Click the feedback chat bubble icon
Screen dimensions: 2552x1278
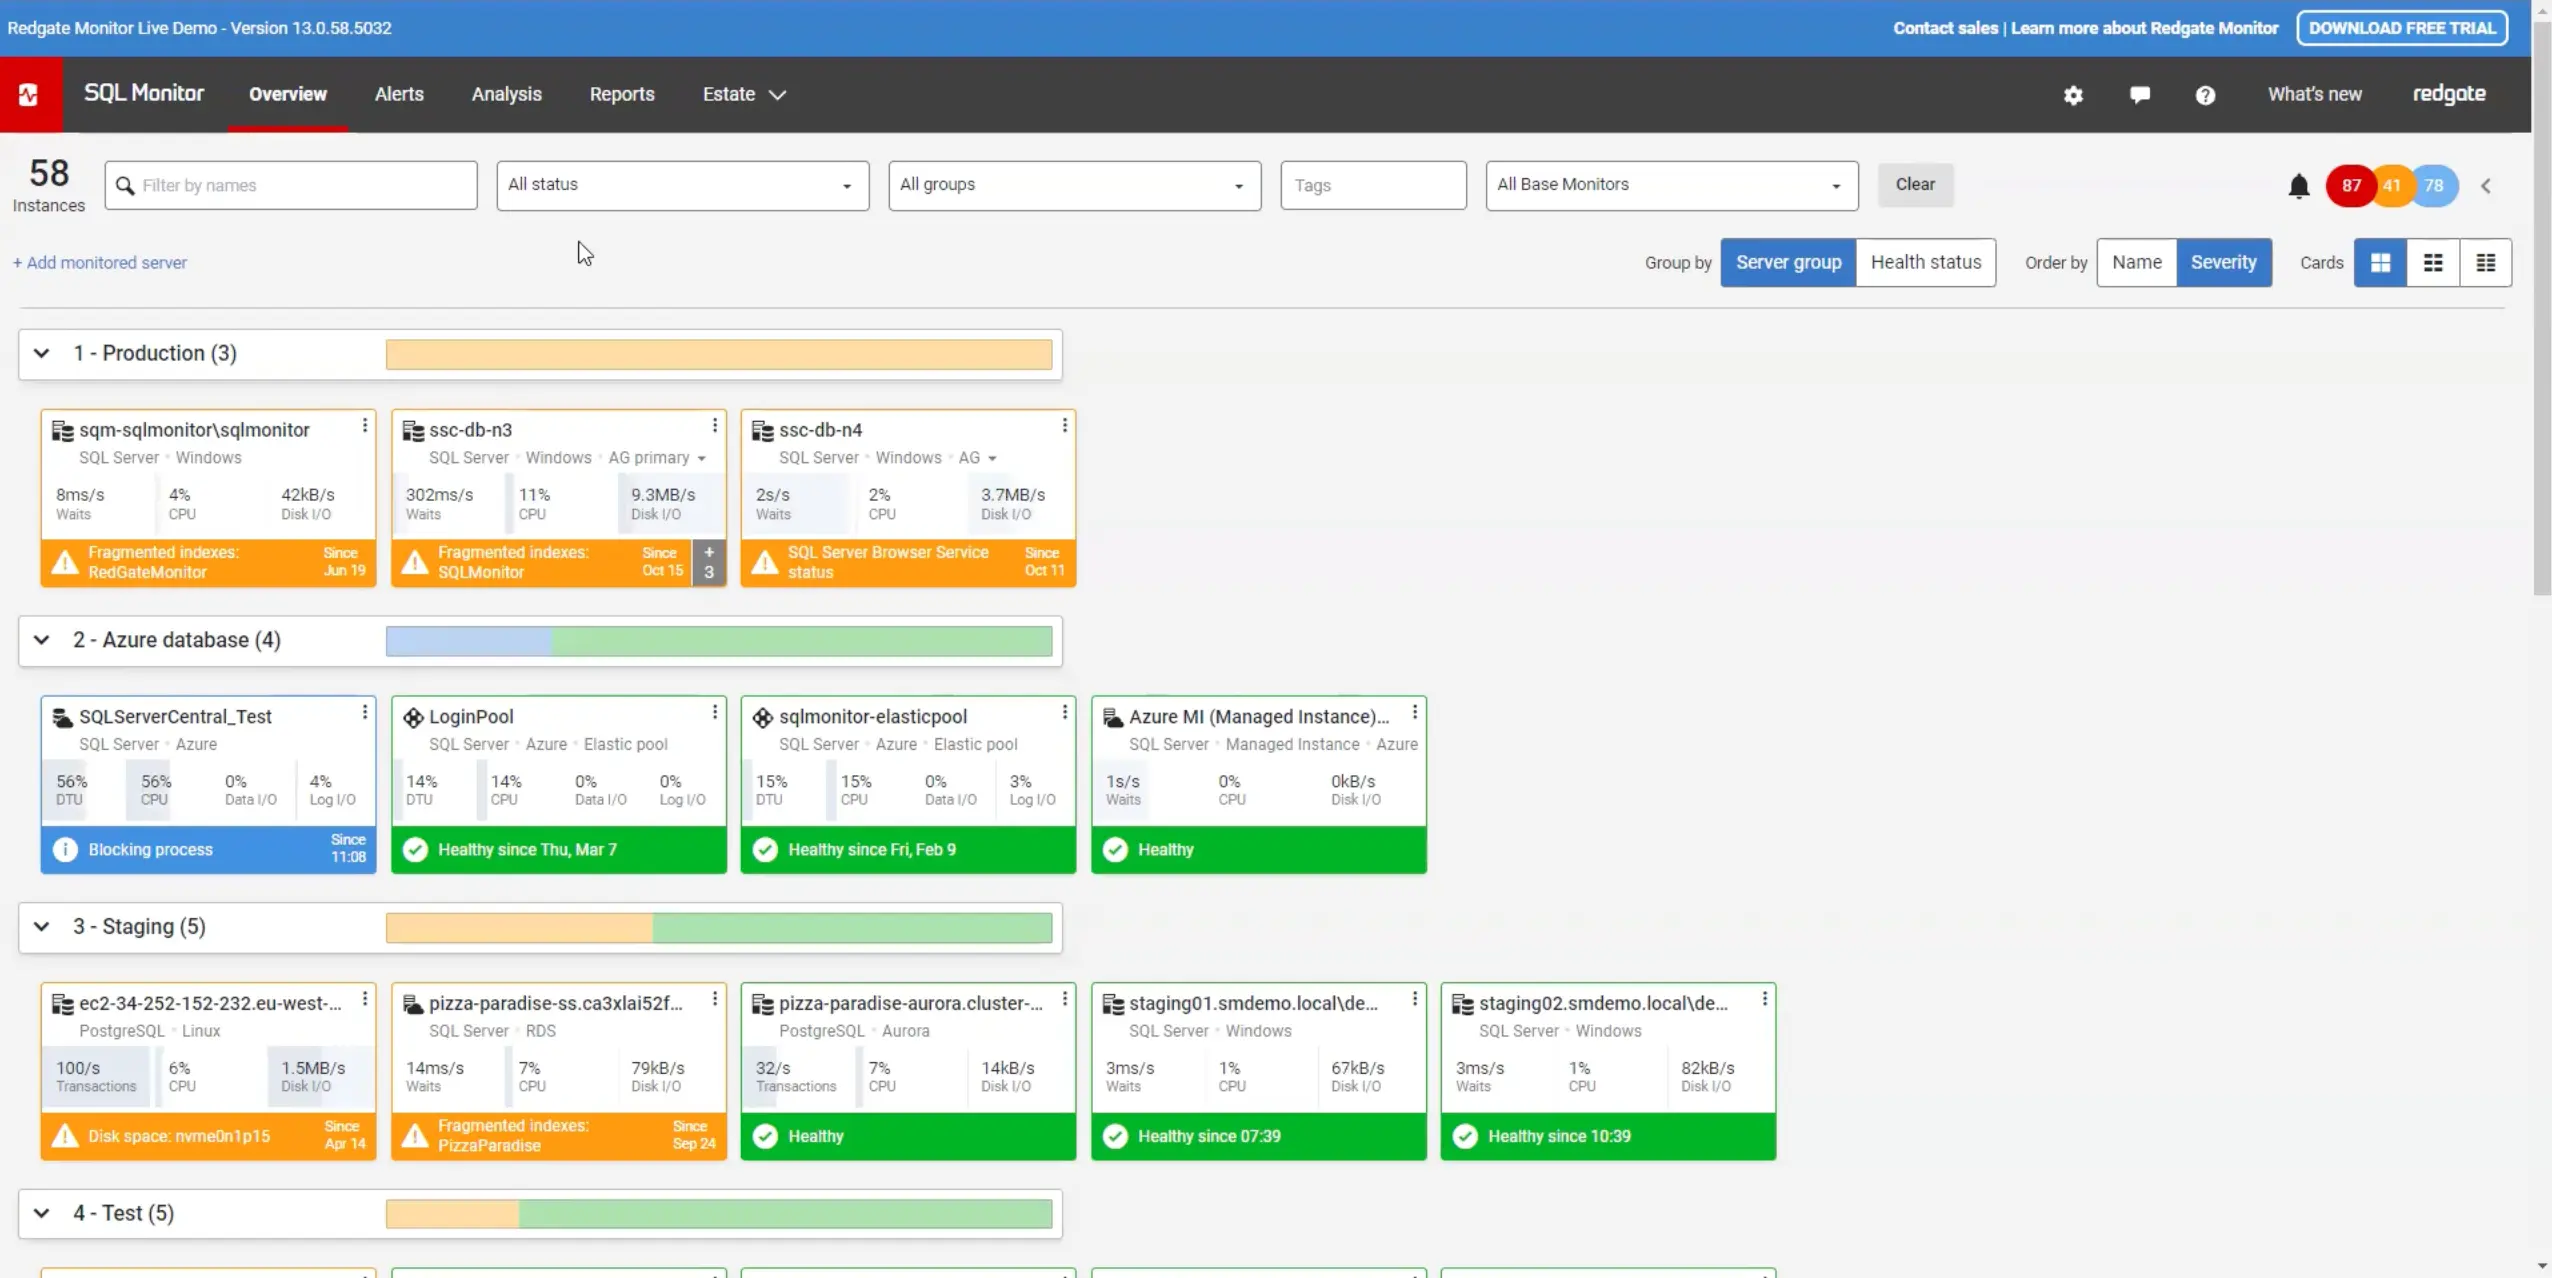2139,95
